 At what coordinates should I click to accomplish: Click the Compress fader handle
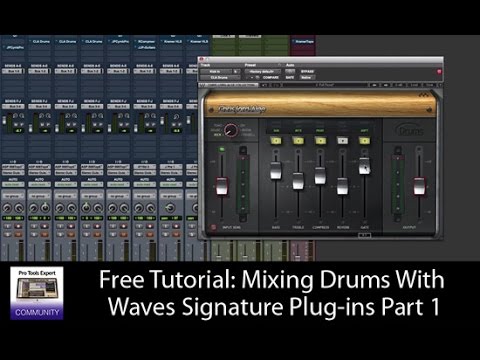point(320,175)
